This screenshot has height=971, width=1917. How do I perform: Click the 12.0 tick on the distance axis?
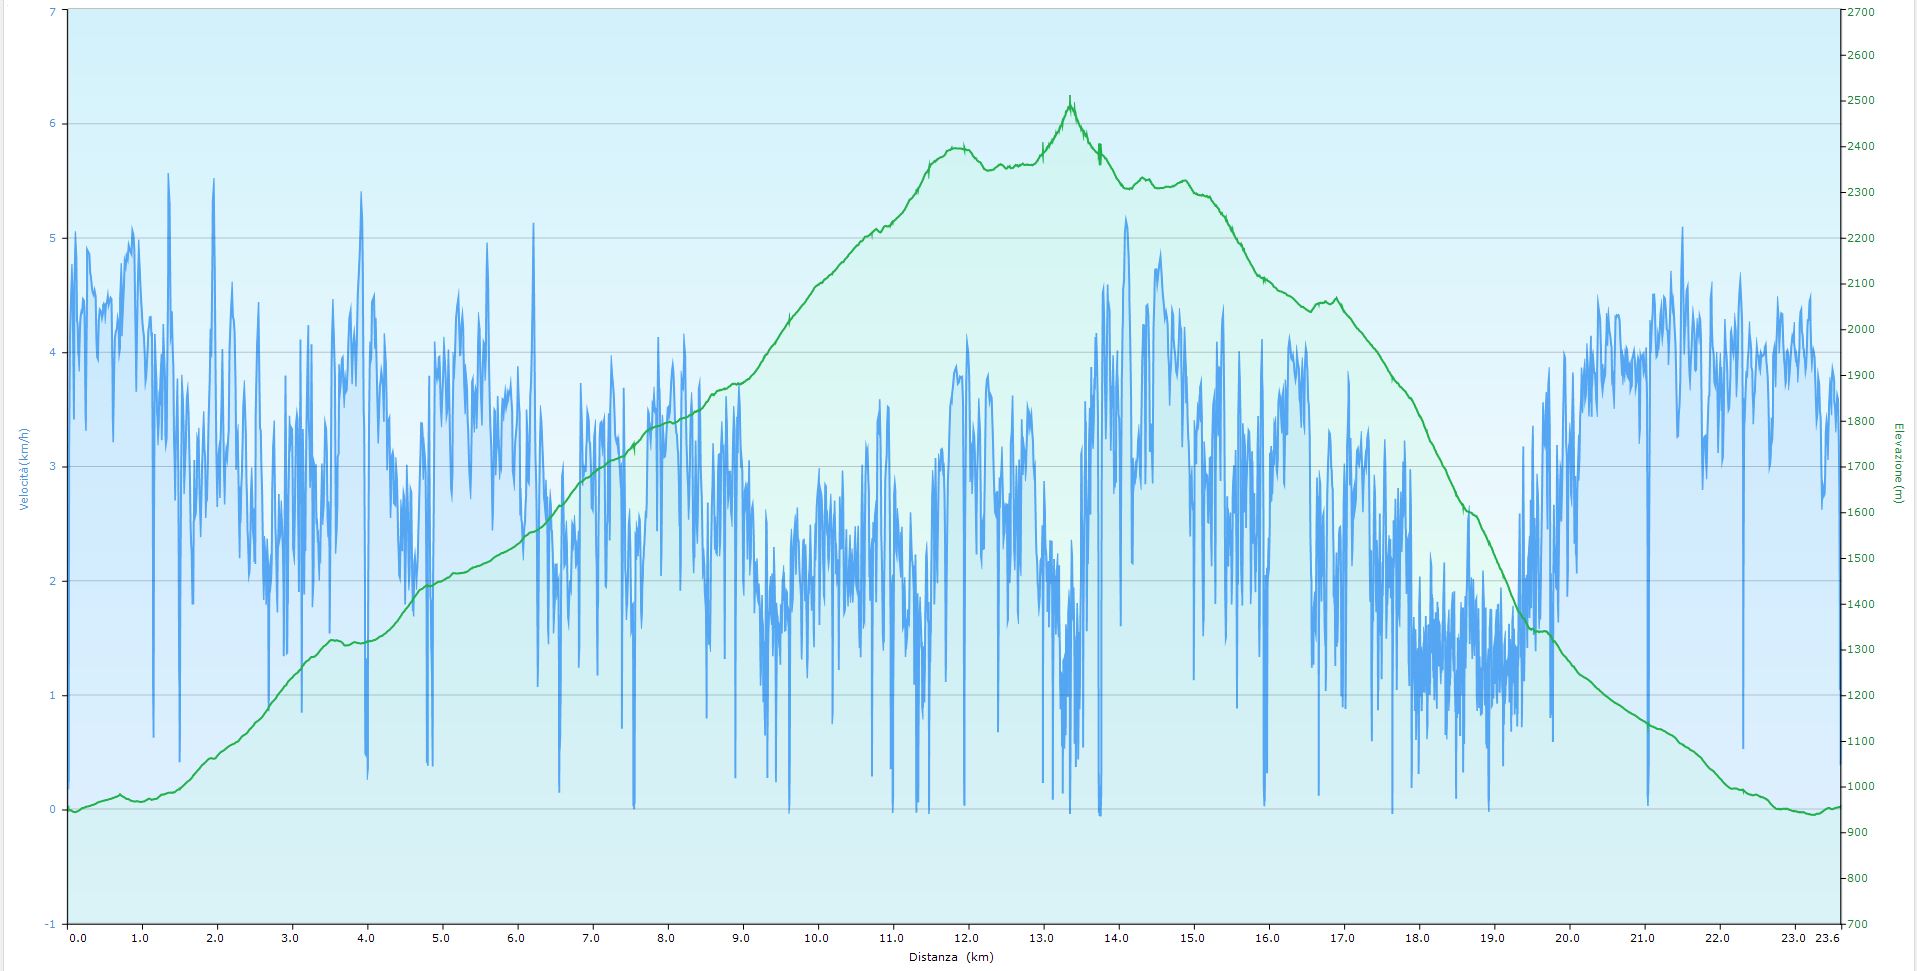coord(966,938)
